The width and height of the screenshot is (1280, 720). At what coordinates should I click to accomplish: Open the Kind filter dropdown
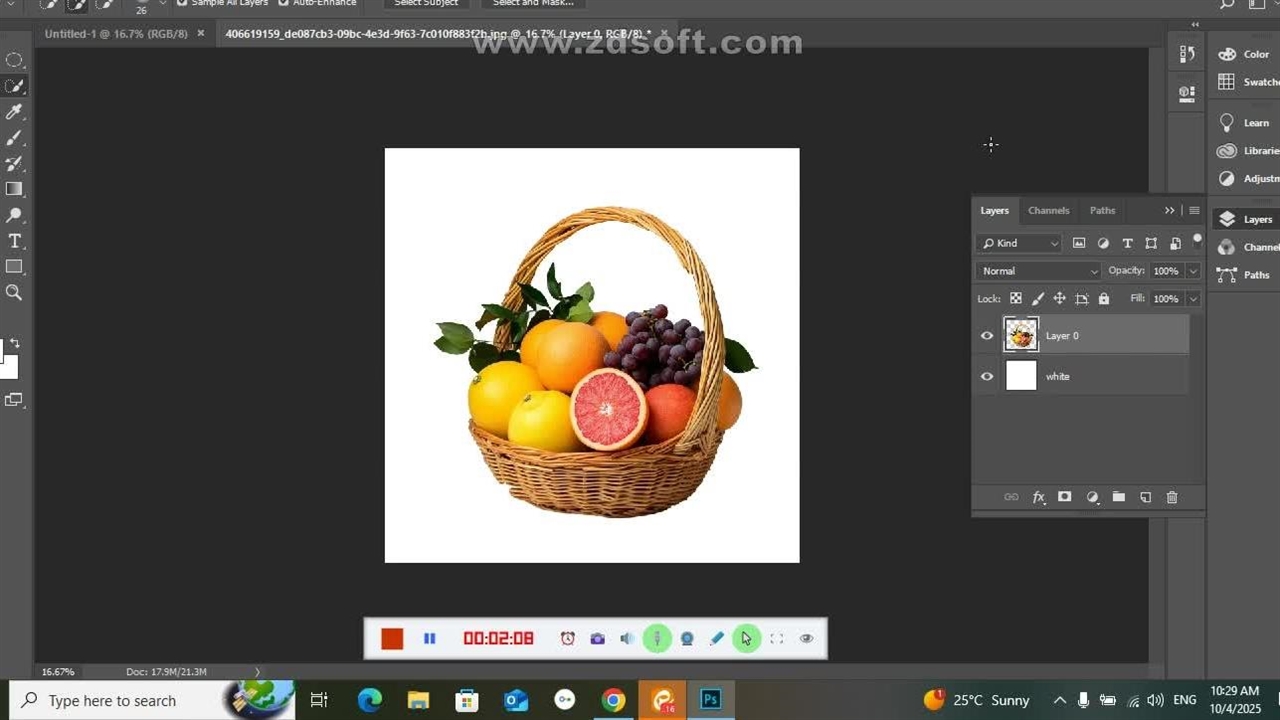[1018, 243]
